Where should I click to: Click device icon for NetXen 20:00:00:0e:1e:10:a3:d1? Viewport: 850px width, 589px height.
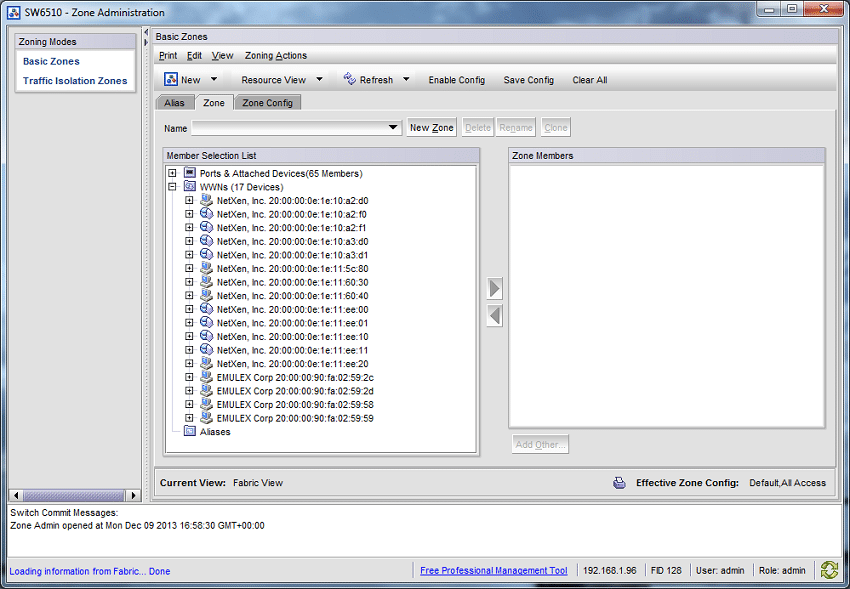[x=207, y=254]
